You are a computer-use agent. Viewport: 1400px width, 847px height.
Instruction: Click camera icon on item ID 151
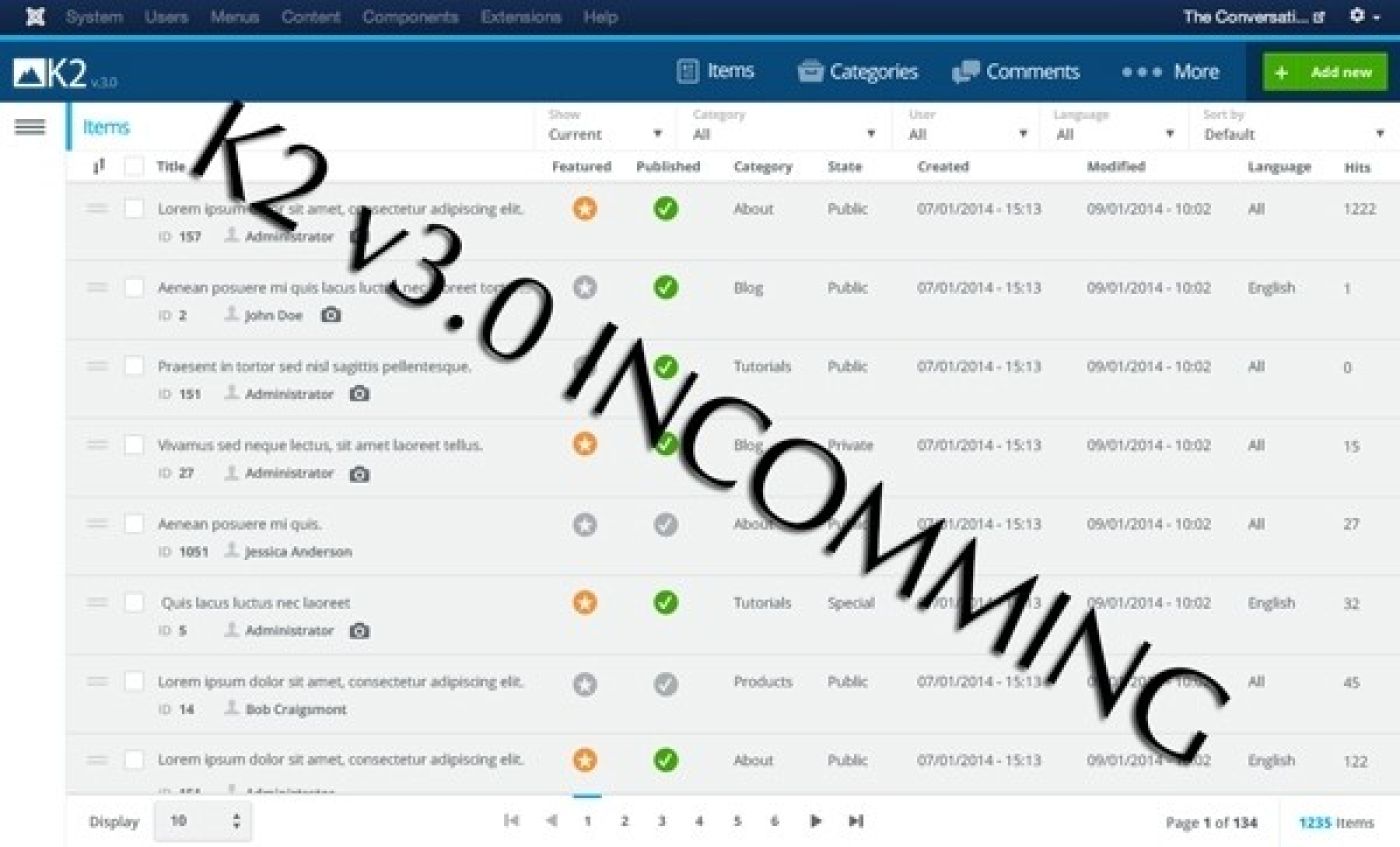[x=360, y=394]
